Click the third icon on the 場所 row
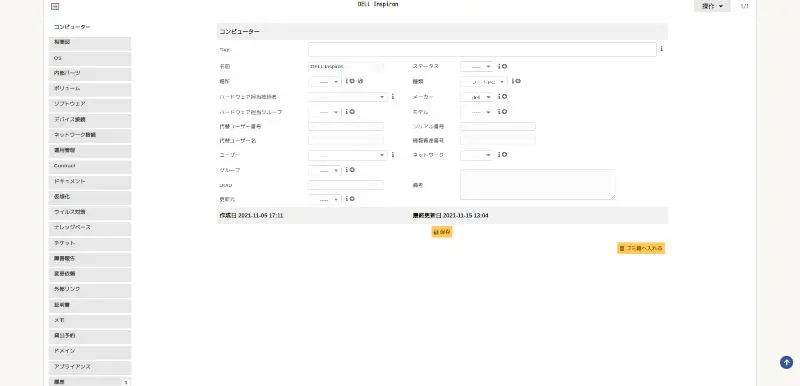Viewport: 800px width, 386px height. point(360,81)
